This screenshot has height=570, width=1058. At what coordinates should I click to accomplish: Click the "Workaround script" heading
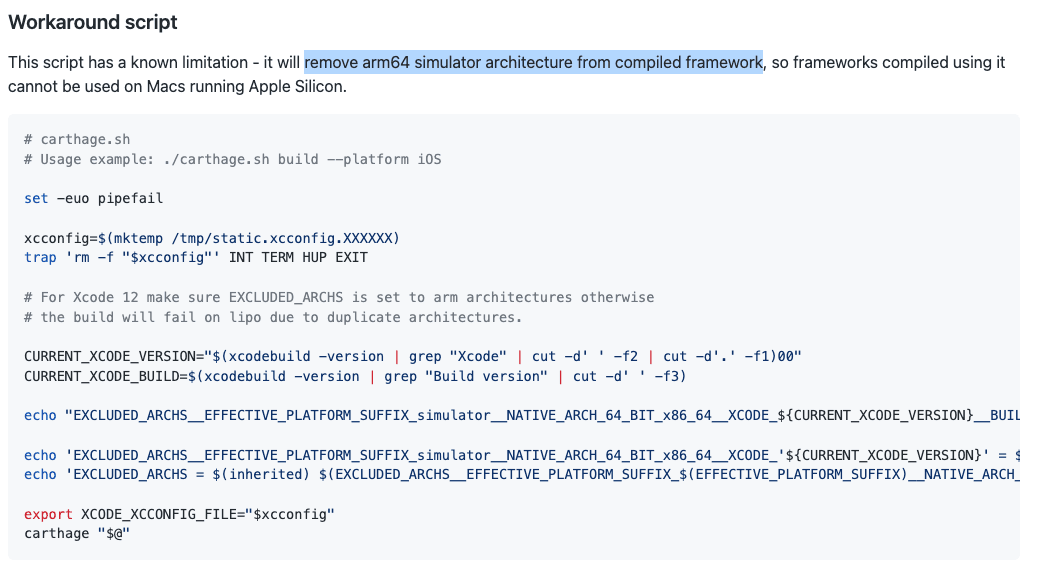[93, 22]
